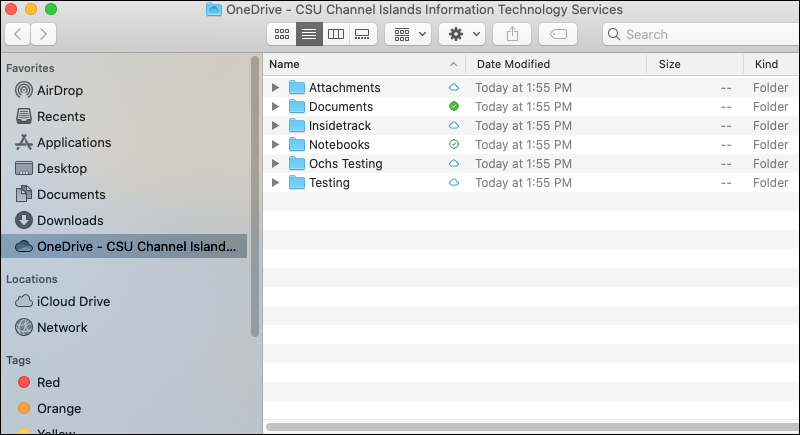Screen dimensions: 800x435
Task: Sort by the Kind column header
Action: point(771,64)
